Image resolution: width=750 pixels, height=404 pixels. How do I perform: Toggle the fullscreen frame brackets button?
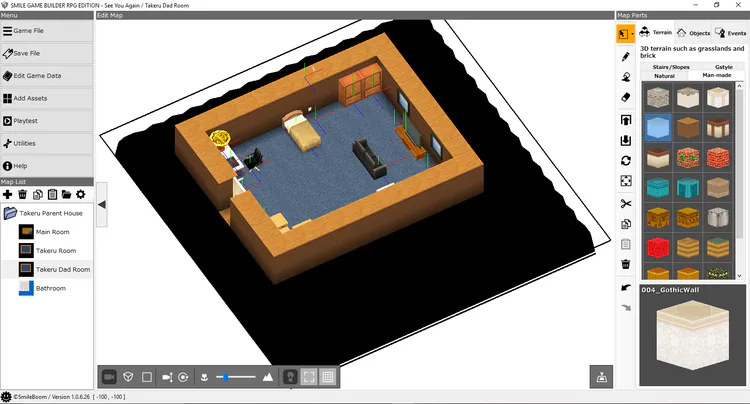coord(309,377)
